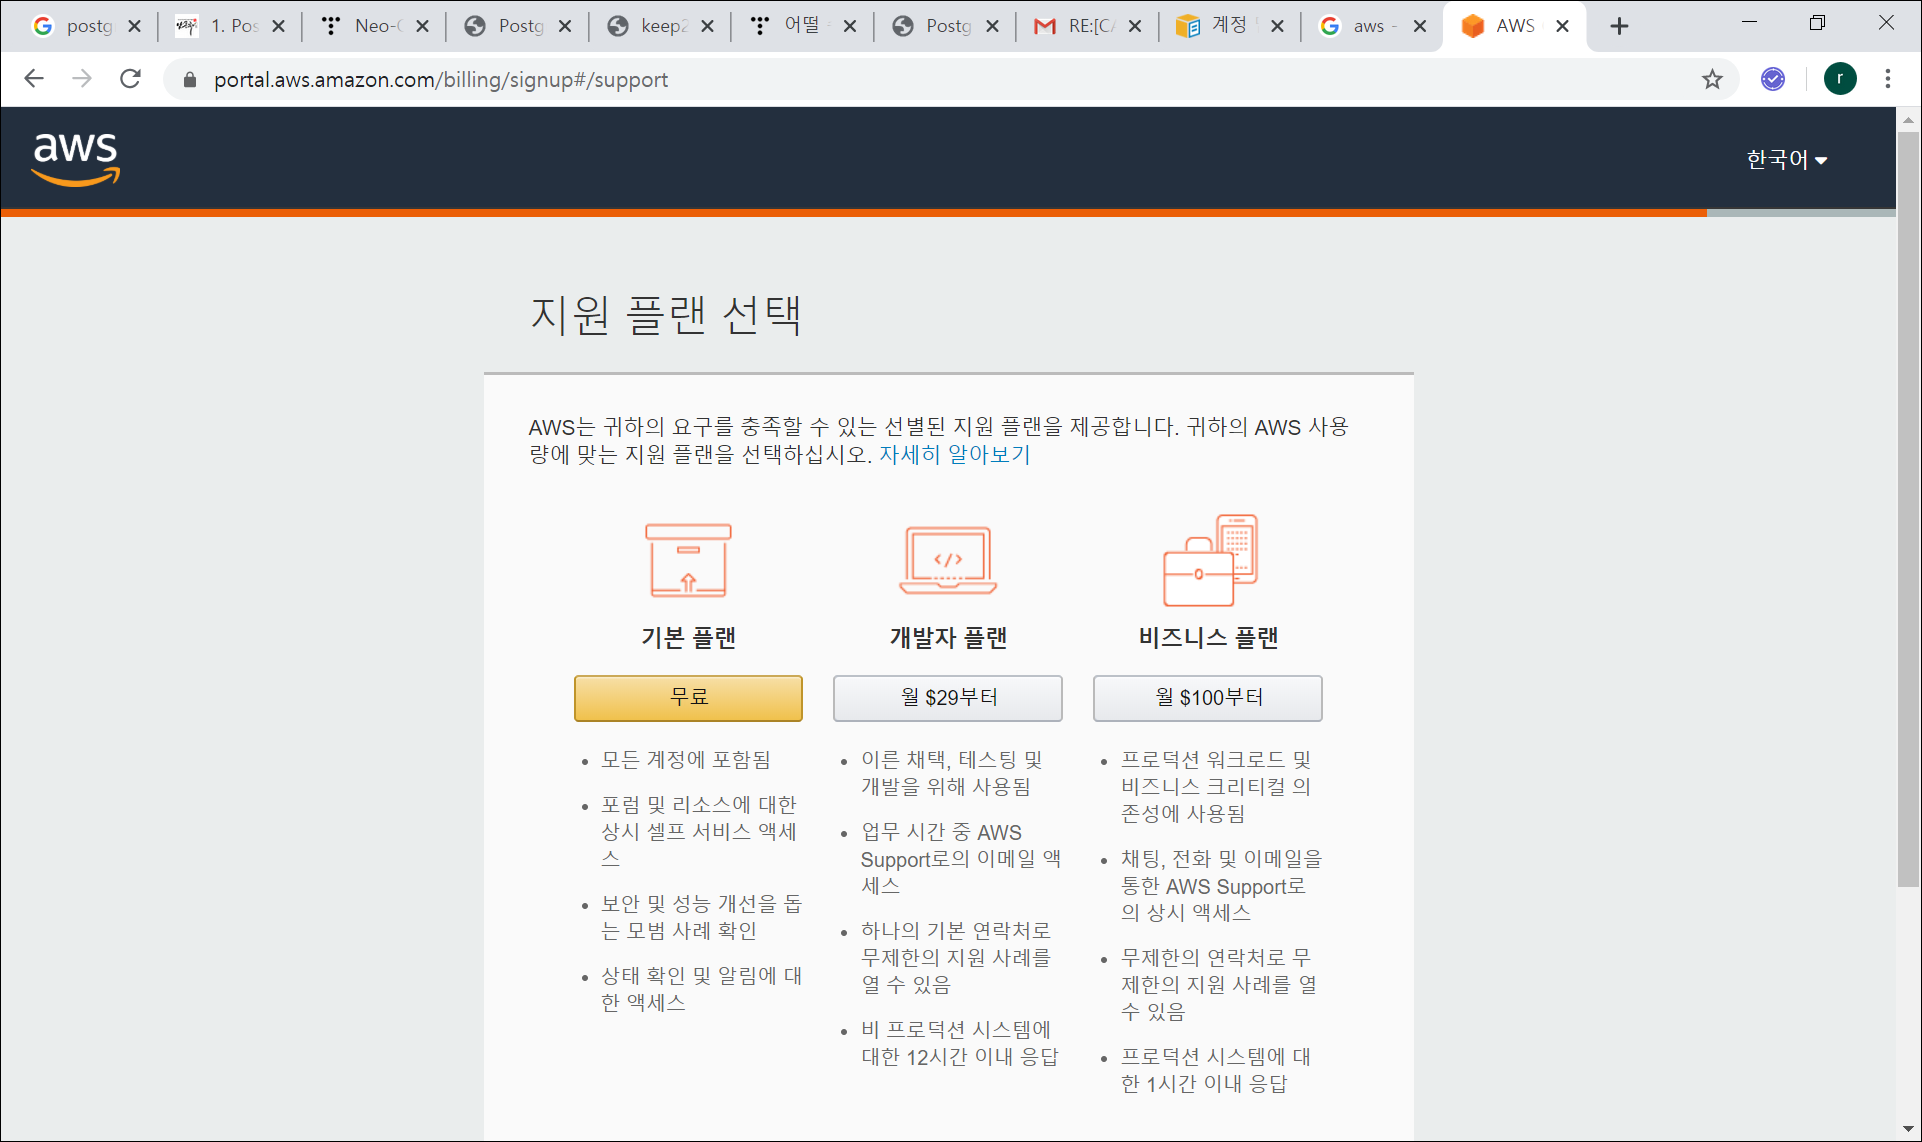Click the 개발자 플랜 heading

pos(948,638)
